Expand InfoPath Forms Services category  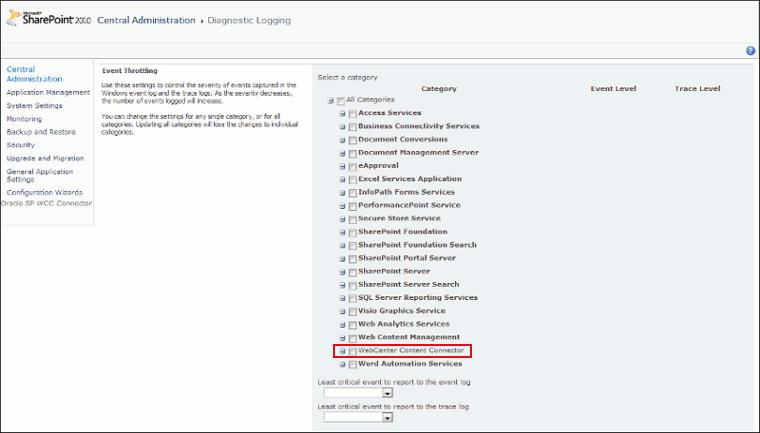click(342, 193)
